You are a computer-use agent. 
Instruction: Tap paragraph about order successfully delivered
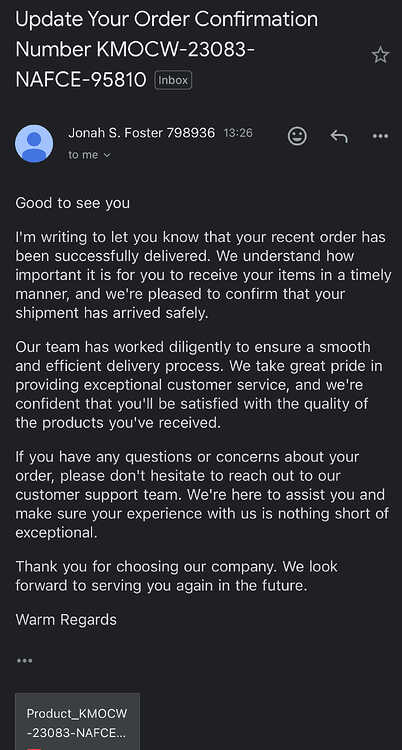click(x=203, y=275)
